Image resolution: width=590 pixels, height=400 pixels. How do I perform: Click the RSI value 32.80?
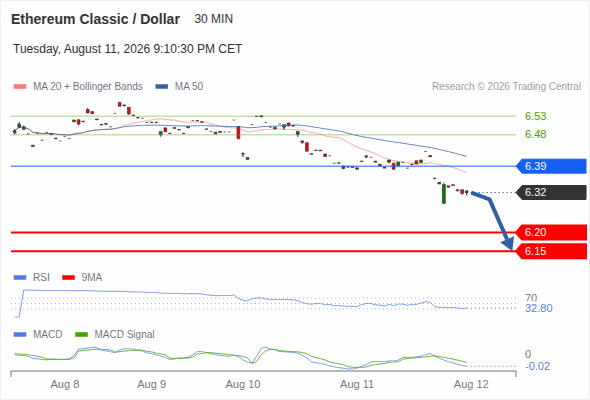[539, 309]
